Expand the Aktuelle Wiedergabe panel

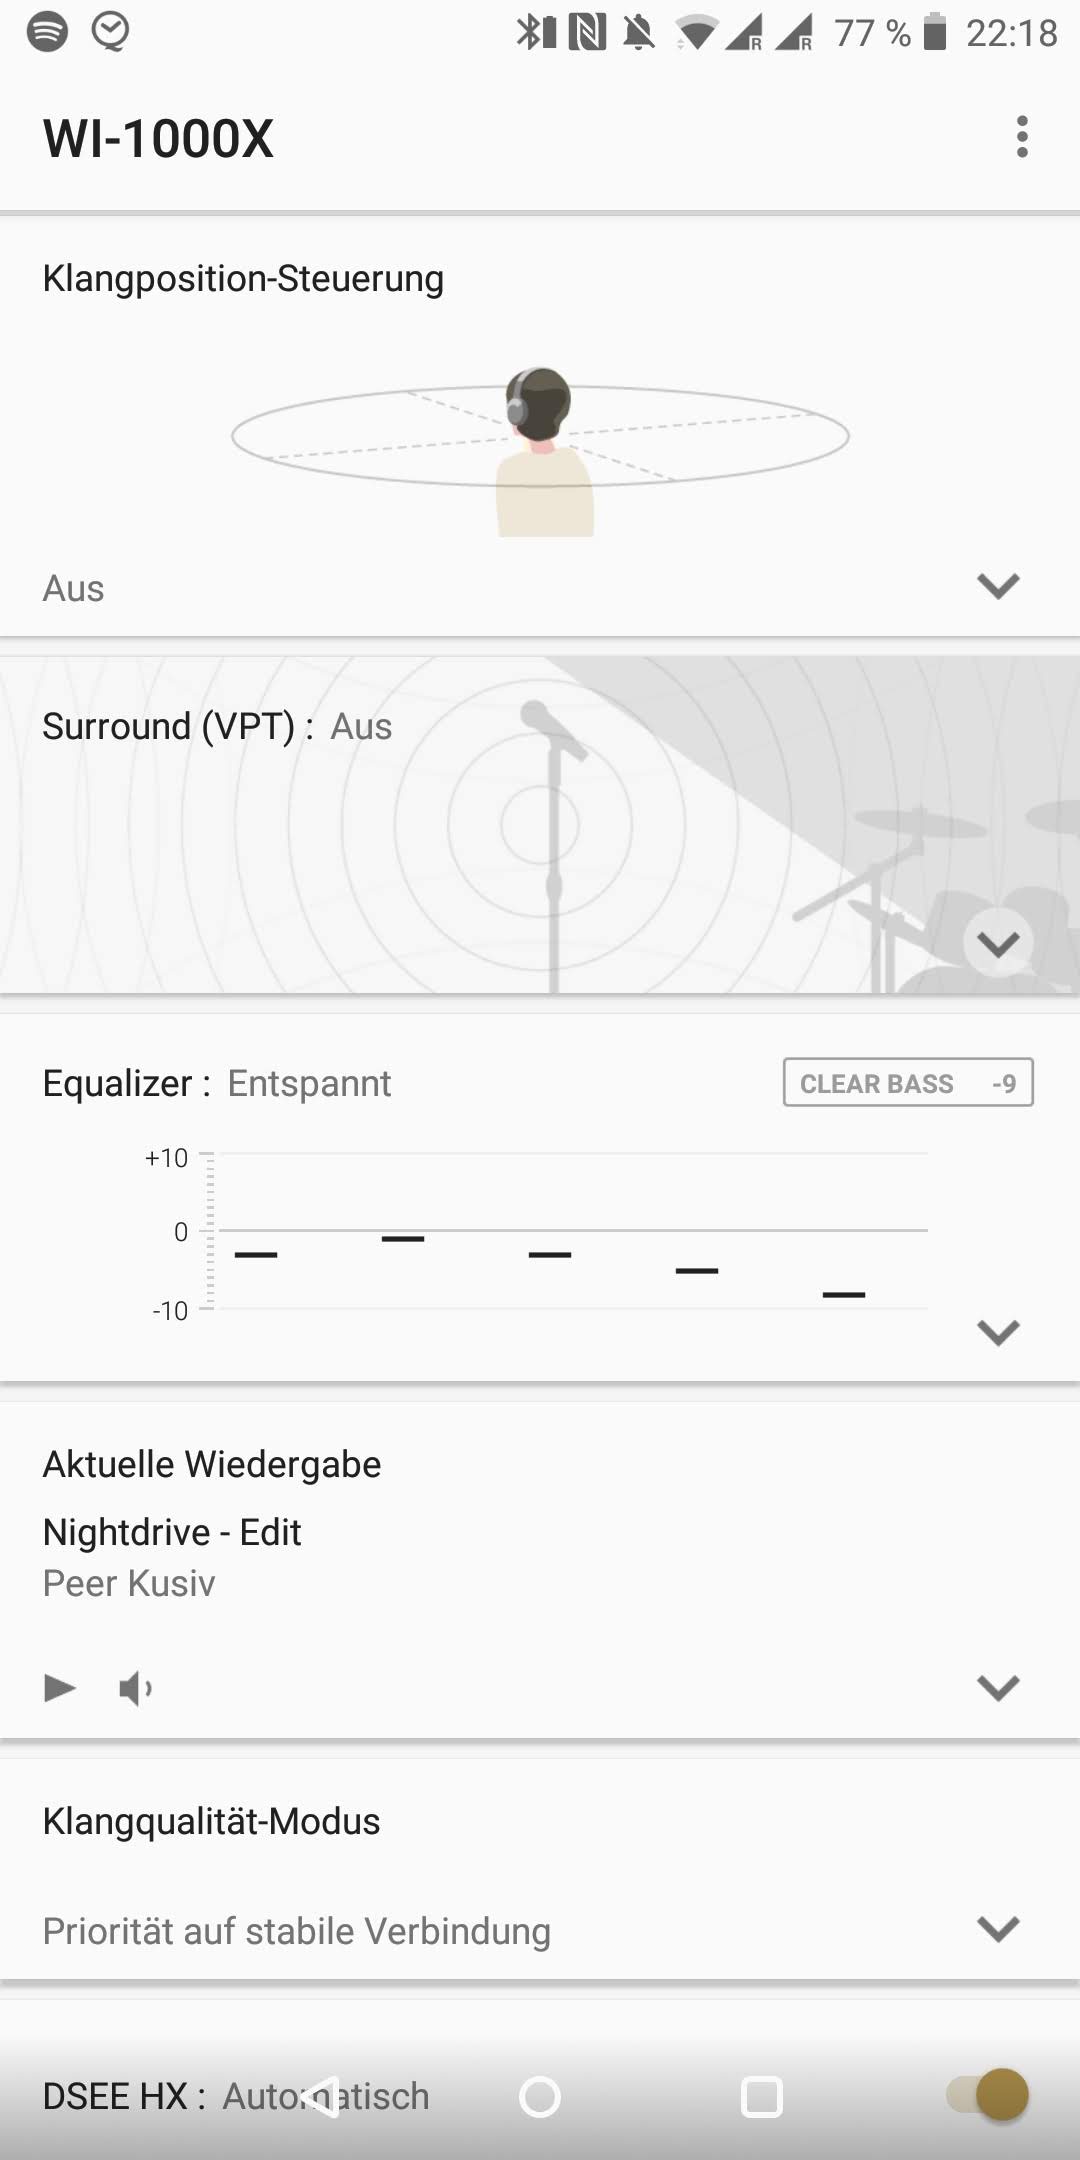coord(997,1688)
